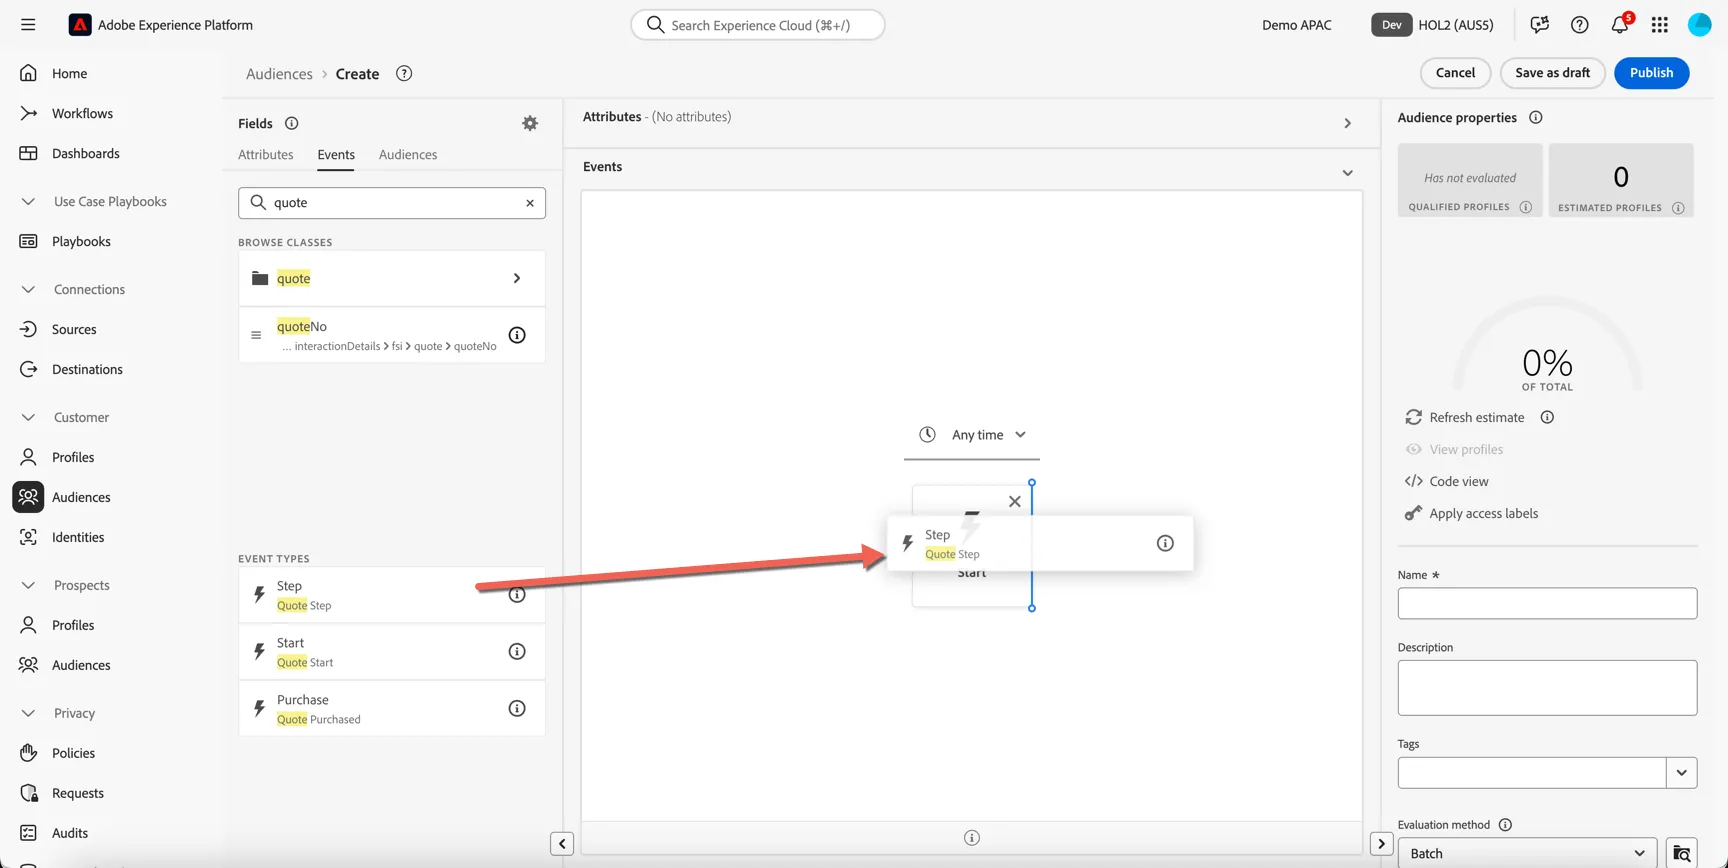Switch to the Audiences fields tab
The width and height of the screenshot is (1728, 868).
(408, 155)
